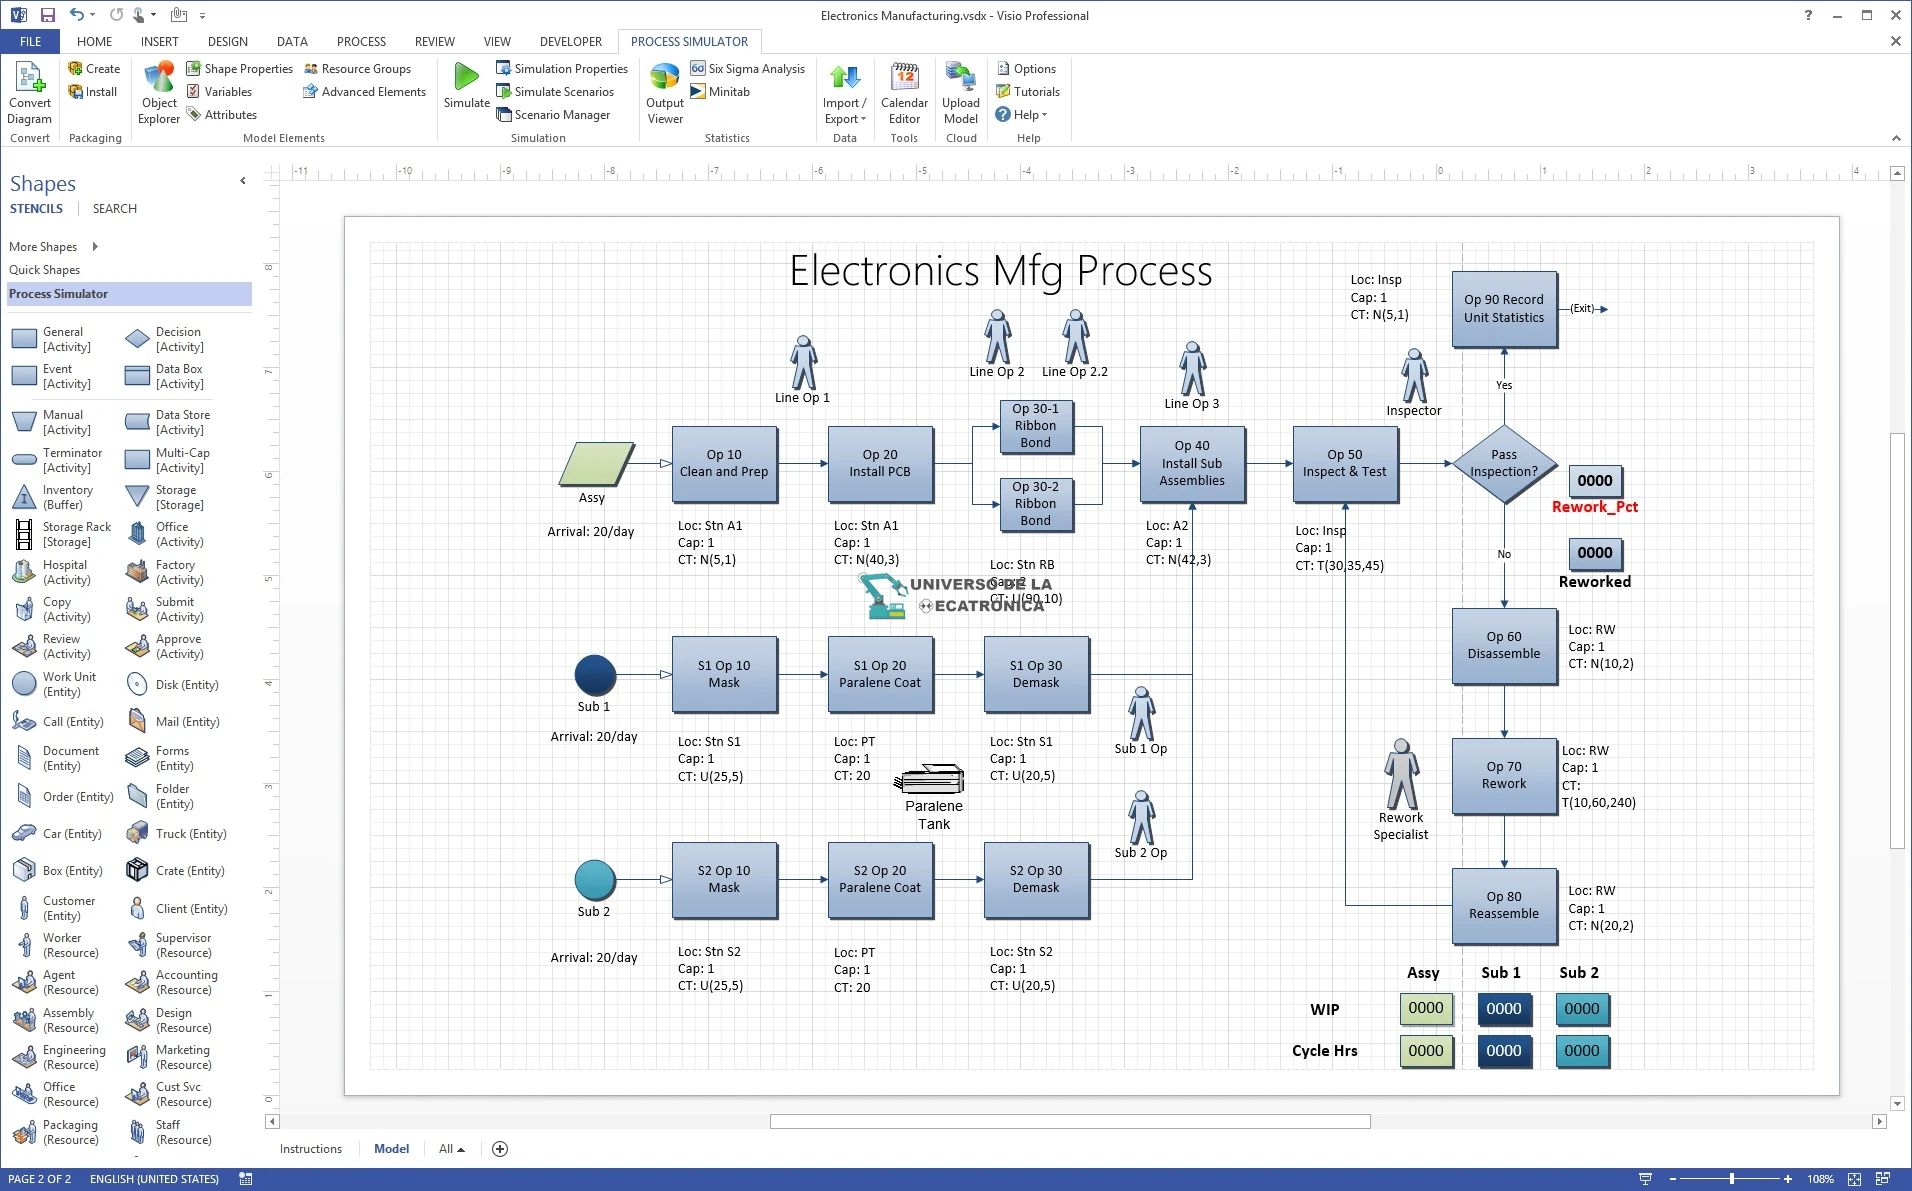
Task: Open Resource Groups
Action: 357,69
